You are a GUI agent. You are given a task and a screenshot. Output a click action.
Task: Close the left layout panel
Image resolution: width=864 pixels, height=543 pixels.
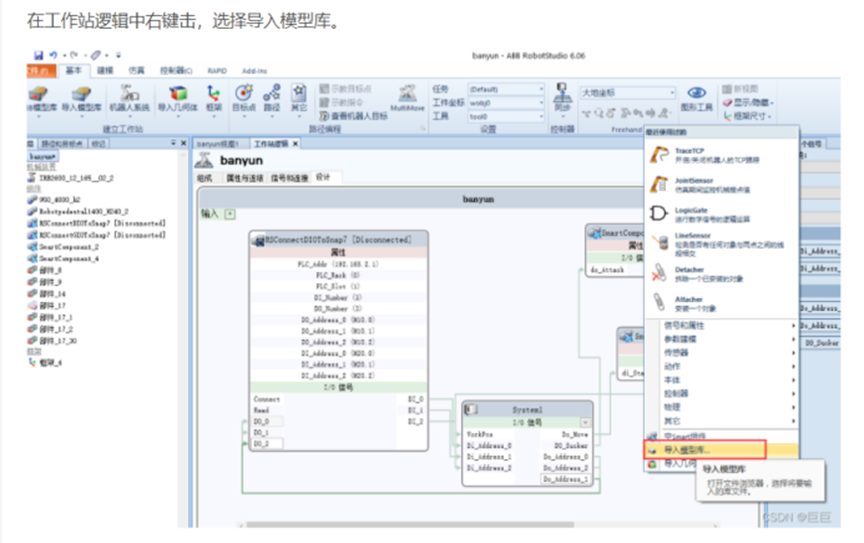[183, 143]
